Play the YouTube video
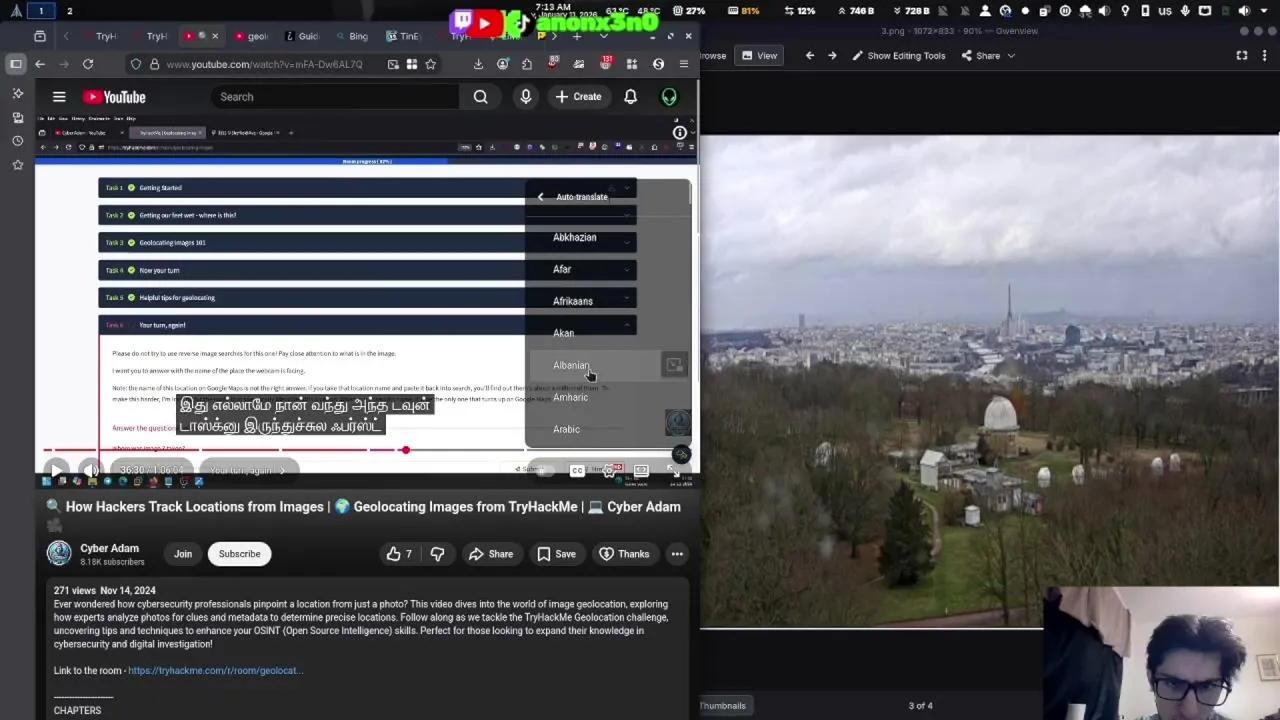 56,470
